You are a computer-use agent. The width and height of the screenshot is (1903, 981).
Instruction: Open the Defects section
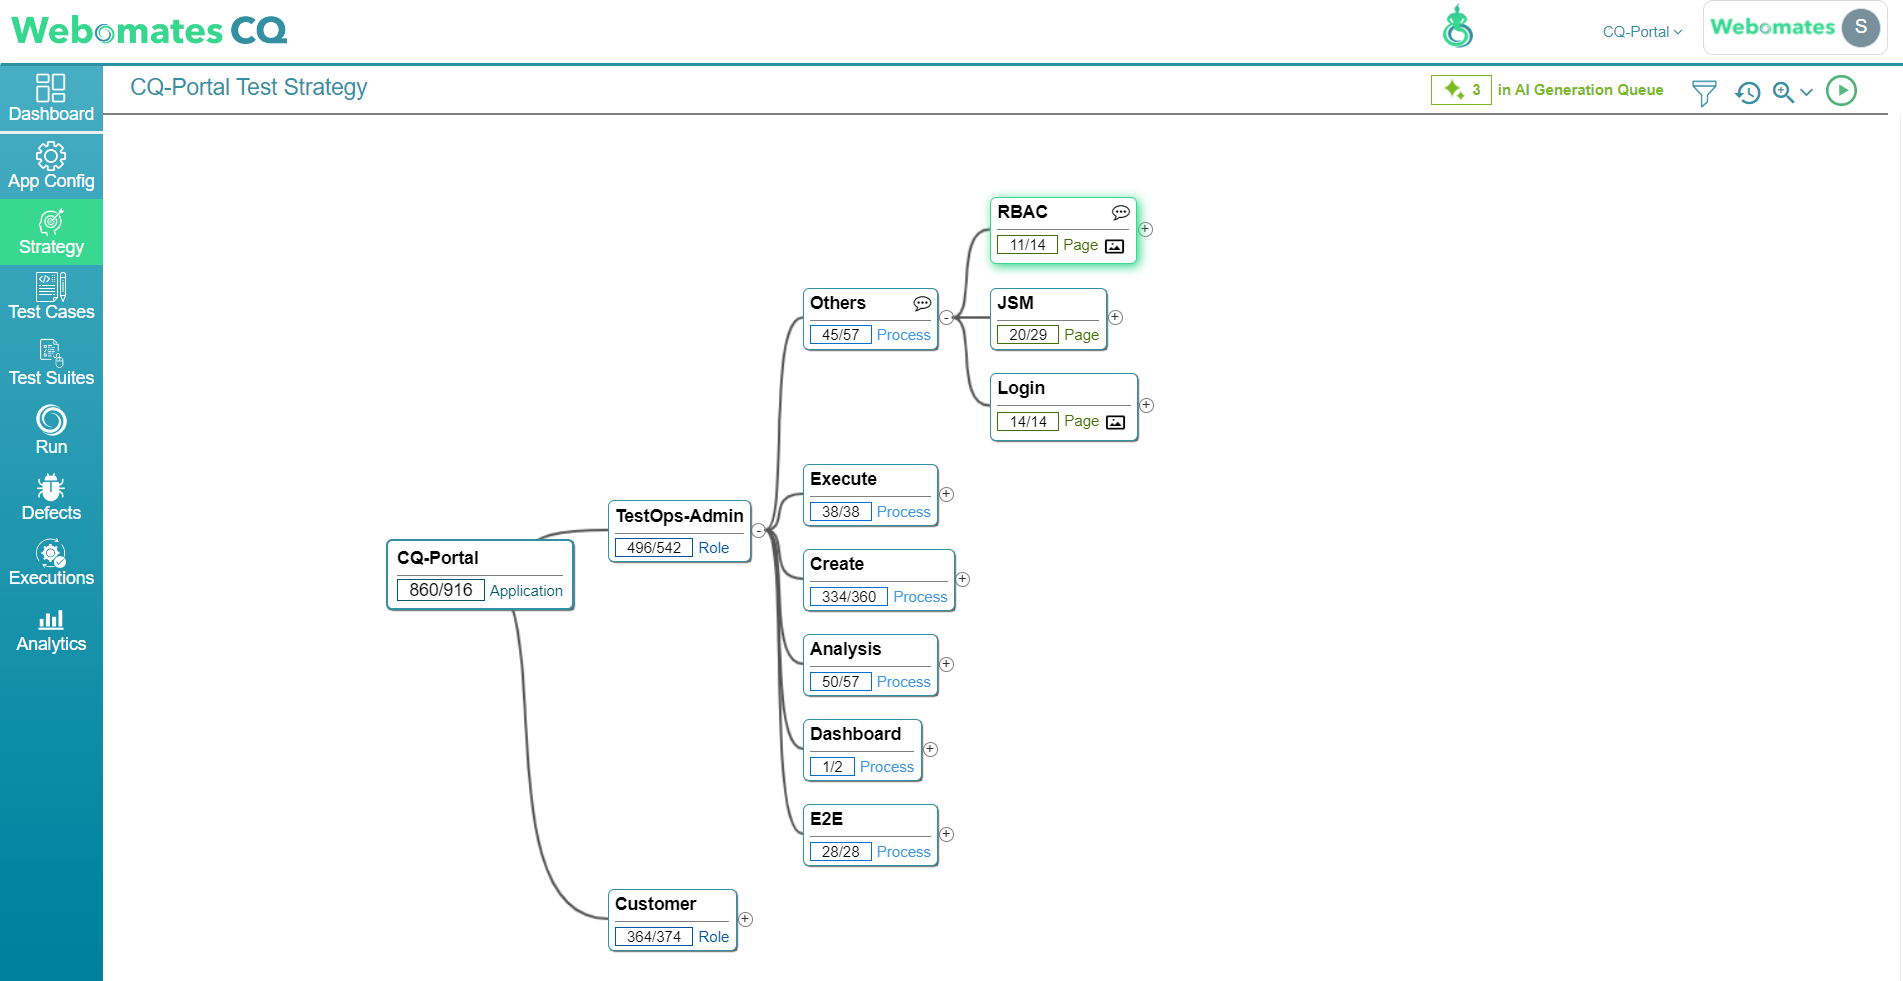tap(51, 498)
